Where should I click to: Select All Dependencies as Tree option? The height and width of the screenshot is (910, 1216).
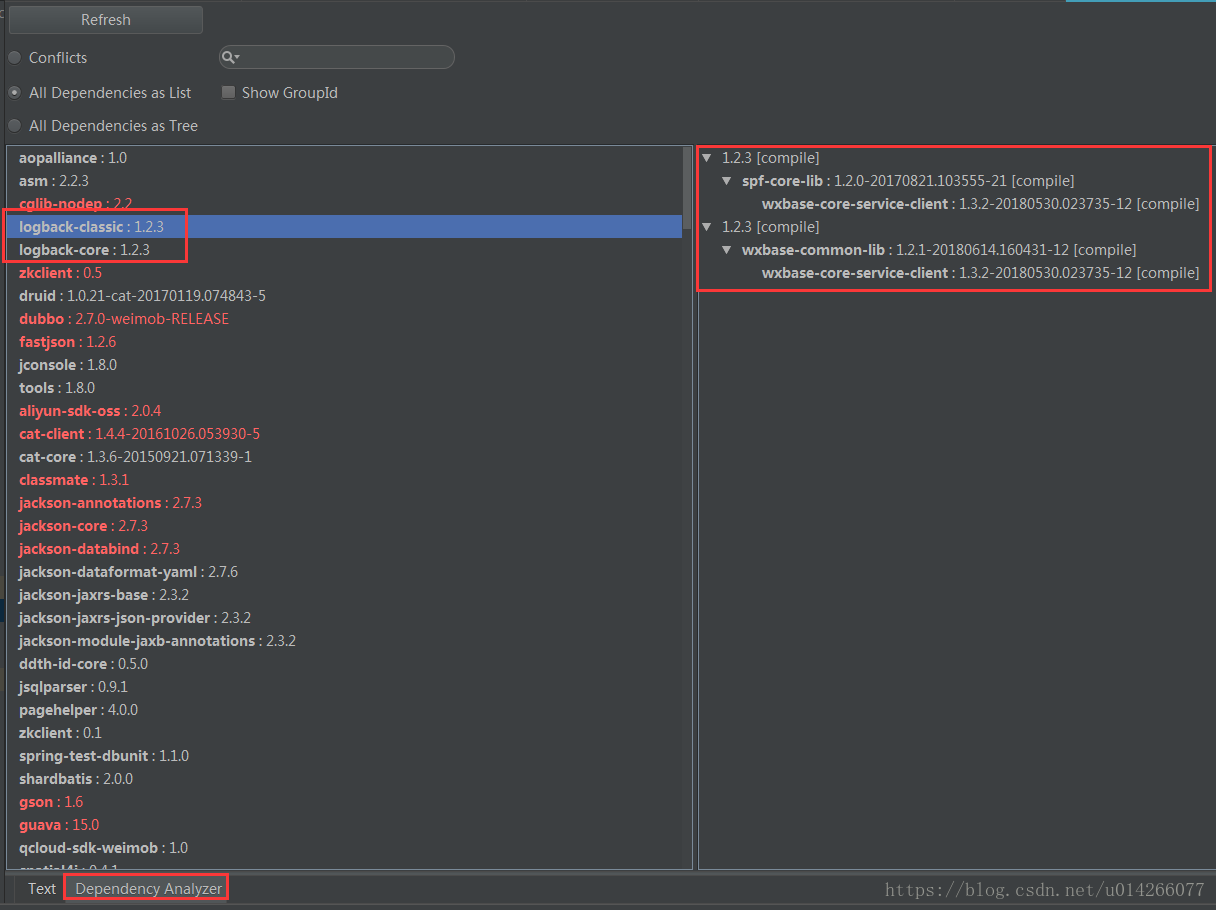(x=15, y=126)
